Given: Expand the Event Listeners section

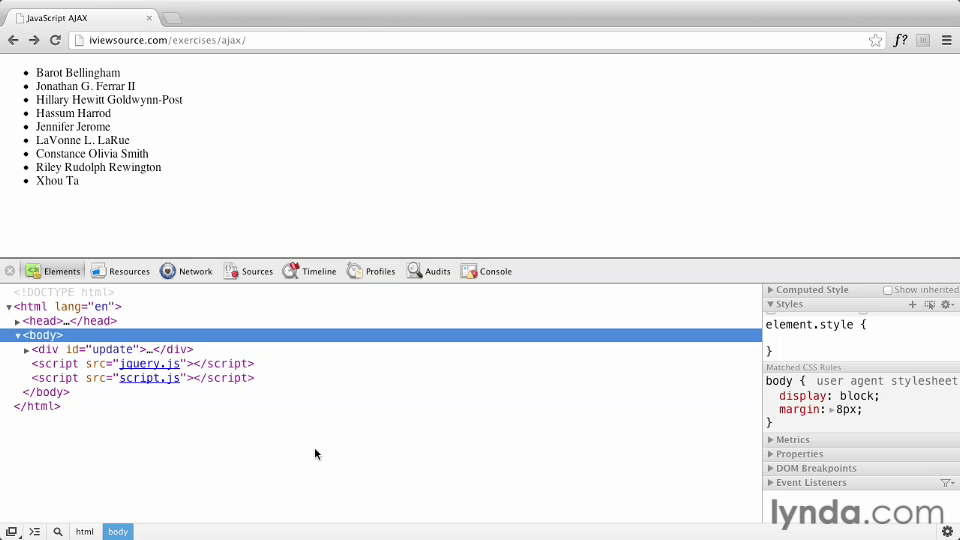Looking at the screenshot, I should click(770, 482).
